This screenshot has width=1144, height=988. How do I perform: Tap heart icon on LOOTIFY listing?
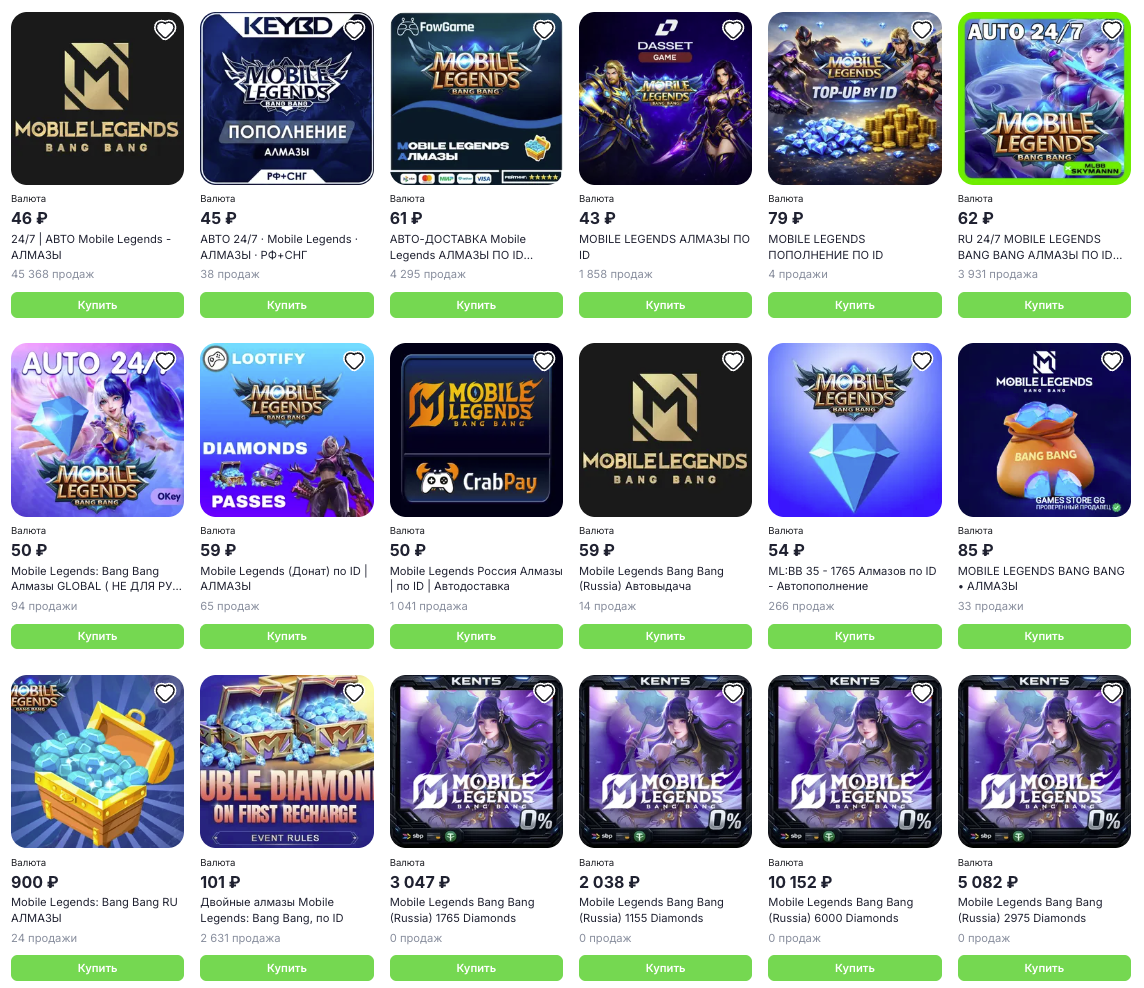coord(354,361)
